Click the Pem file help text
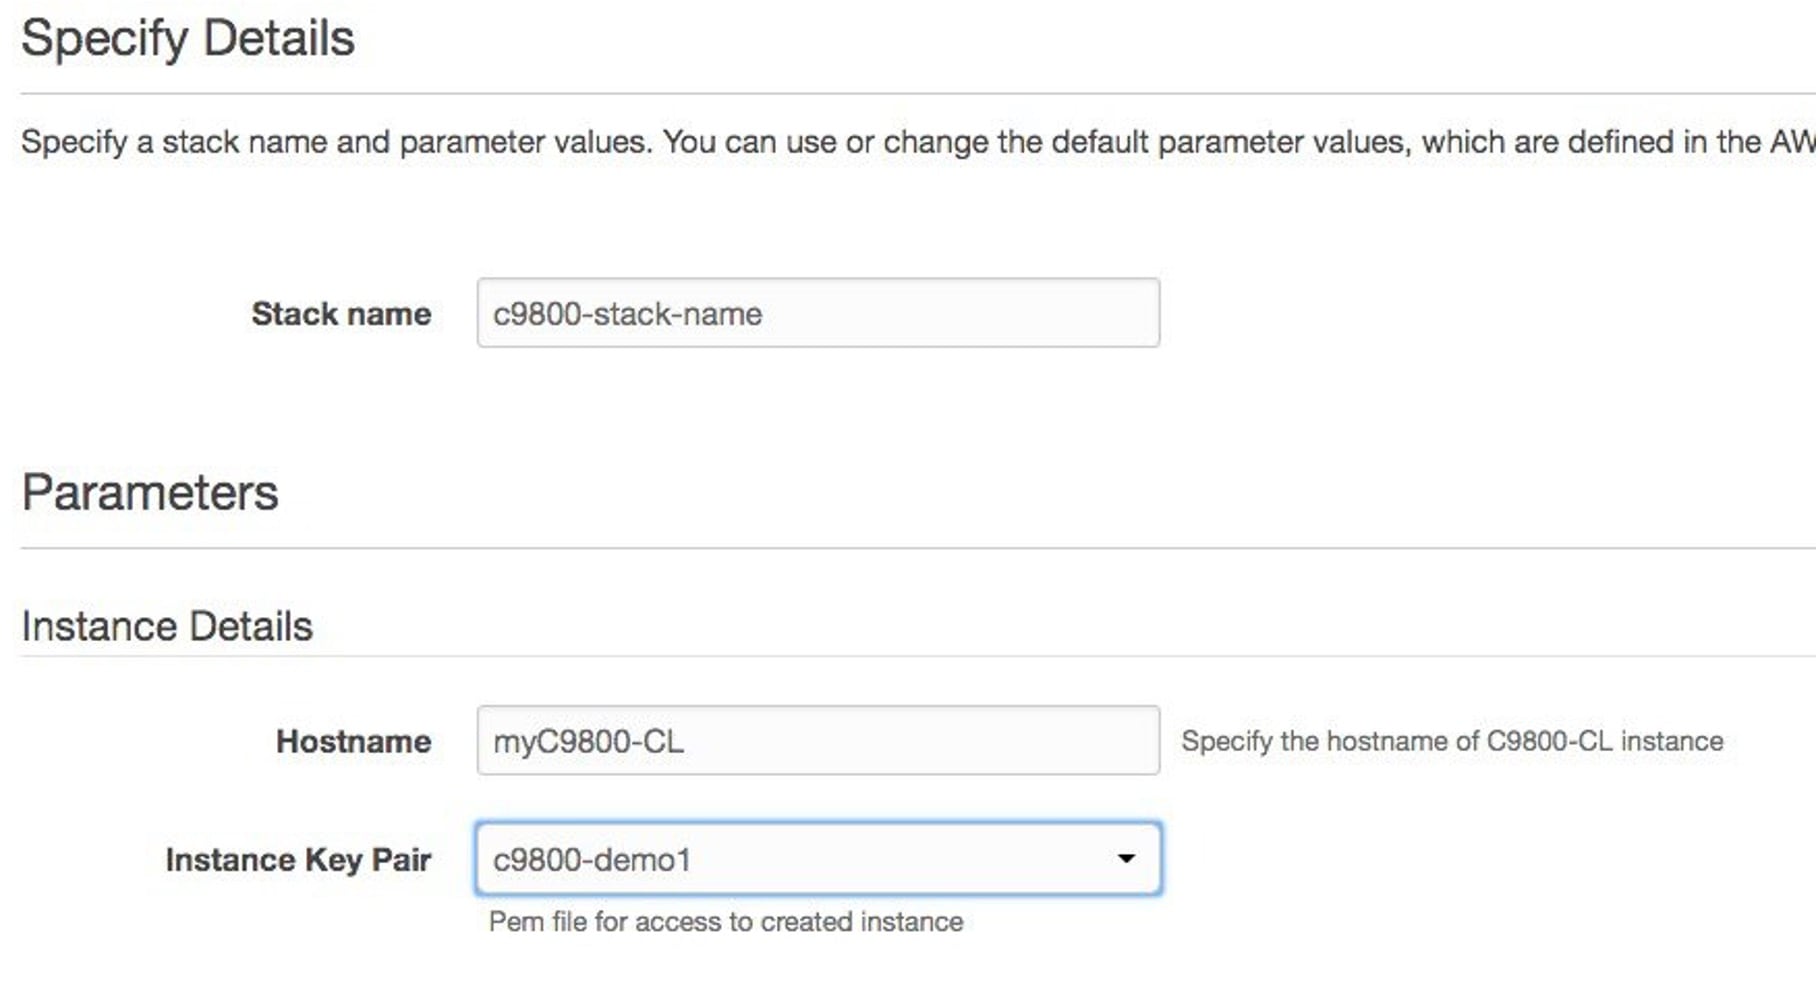This screenshot has width=1818, height=990. tap(726, 922)
